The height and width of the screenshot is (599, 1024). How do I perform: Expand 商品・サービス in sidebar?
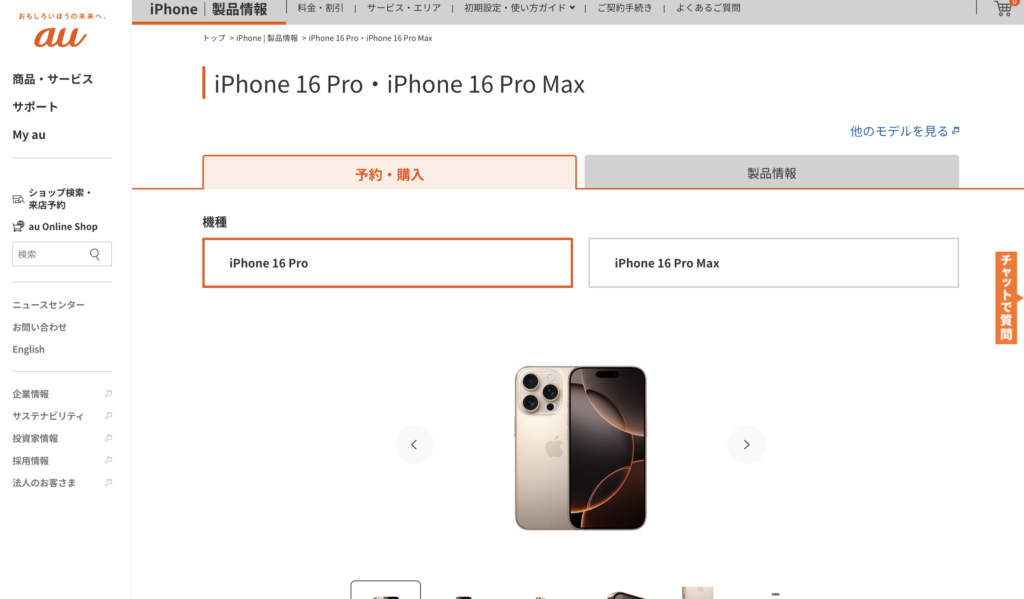point(53,79)
